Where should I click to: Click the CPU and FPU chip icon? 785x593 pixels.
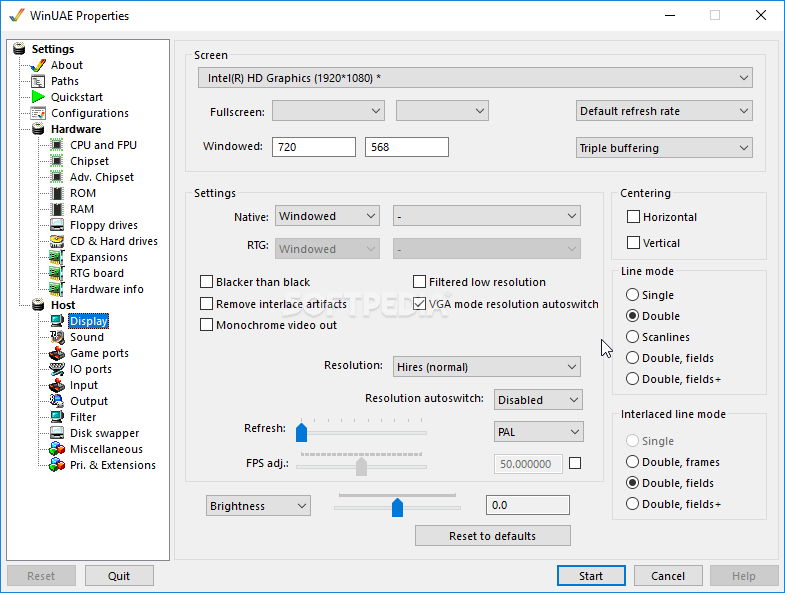[x=57, y=145]
